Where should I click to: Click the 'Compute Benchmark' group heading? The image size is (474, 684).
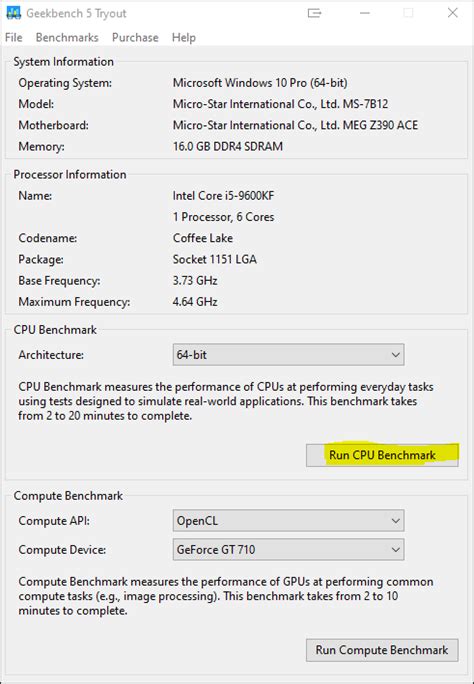coord(68,496)
